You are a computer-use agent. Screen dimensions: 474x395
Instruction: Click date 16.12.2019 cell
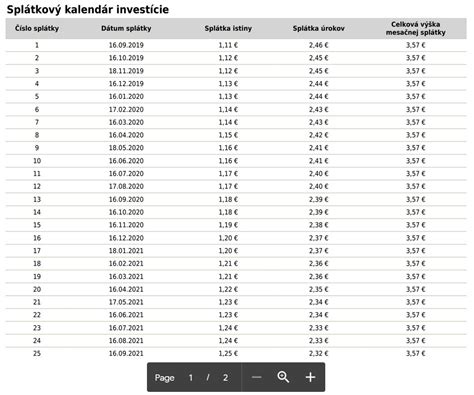point(126,84)
